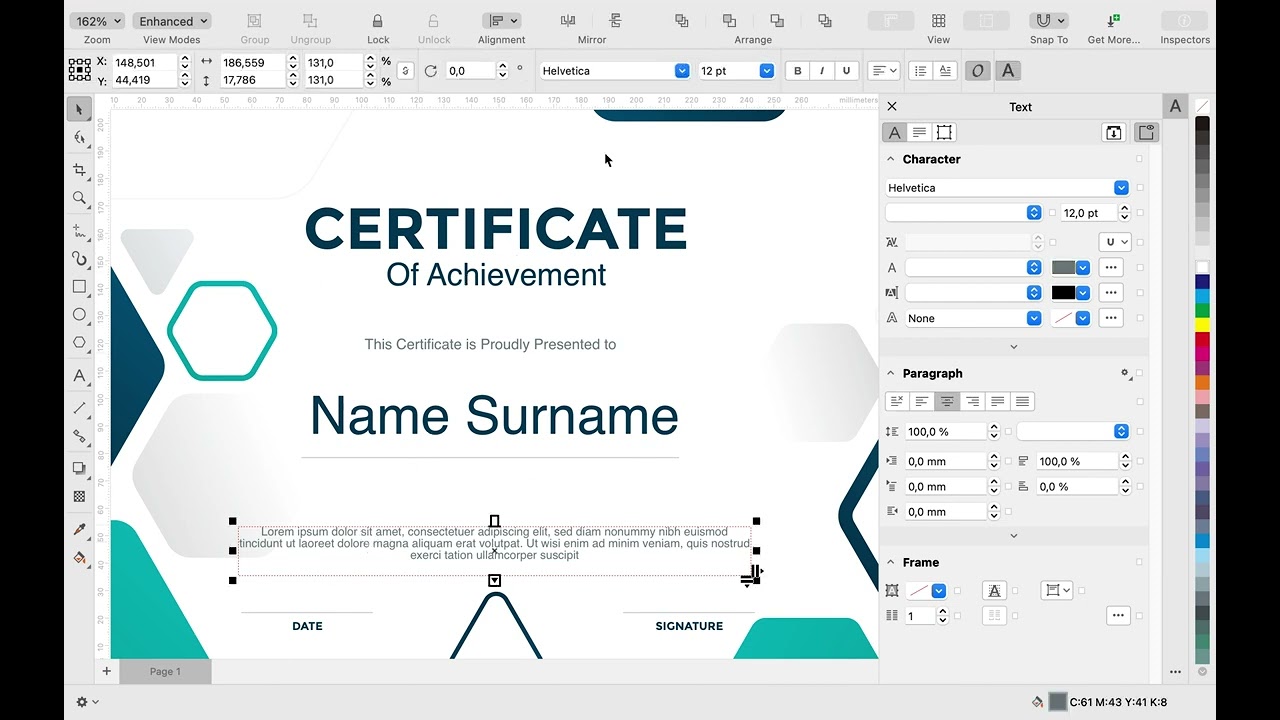Click the Mirror vertically icon
This screenshot has height=720, width=1280.
[x=616, y=21]
